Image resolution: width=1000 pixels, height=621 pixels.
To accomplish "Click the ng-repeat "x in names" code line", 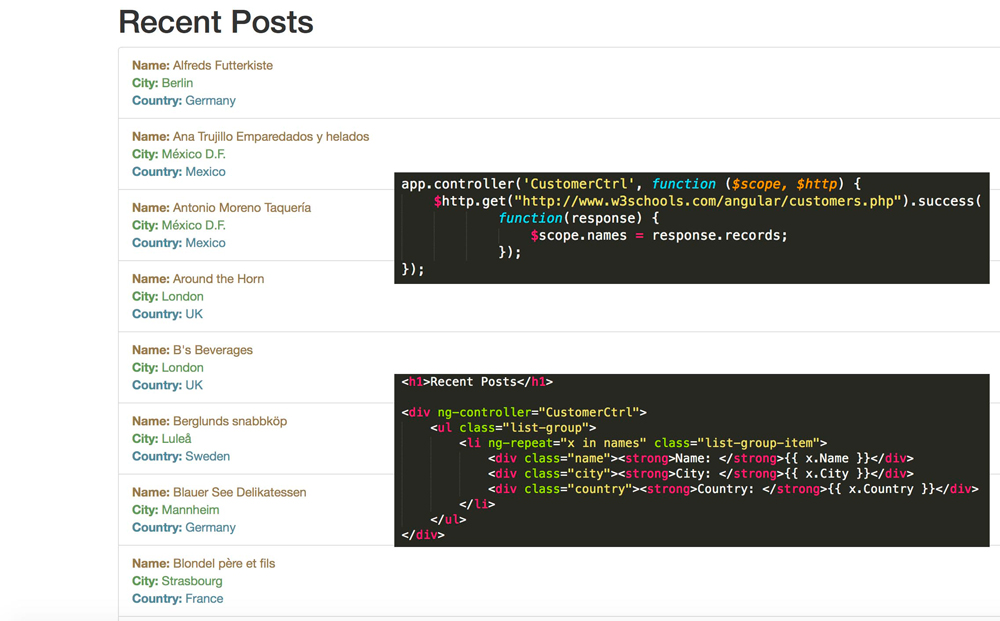I will [x=642, y=443].
